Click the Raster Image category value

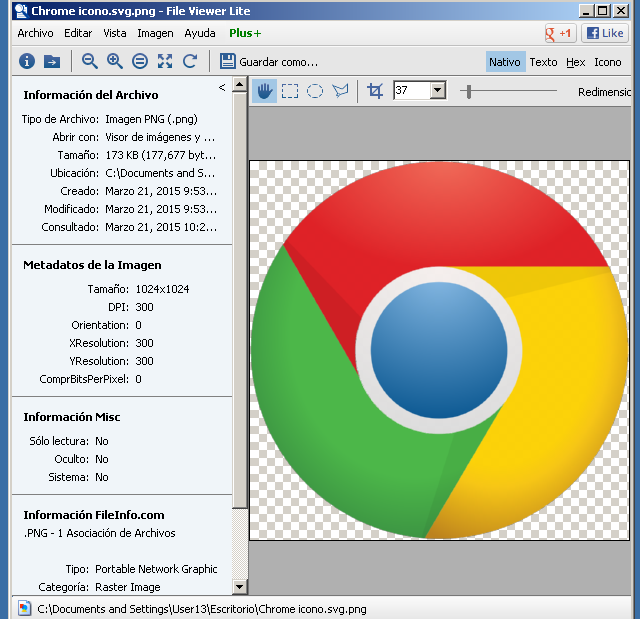[128, 587]
